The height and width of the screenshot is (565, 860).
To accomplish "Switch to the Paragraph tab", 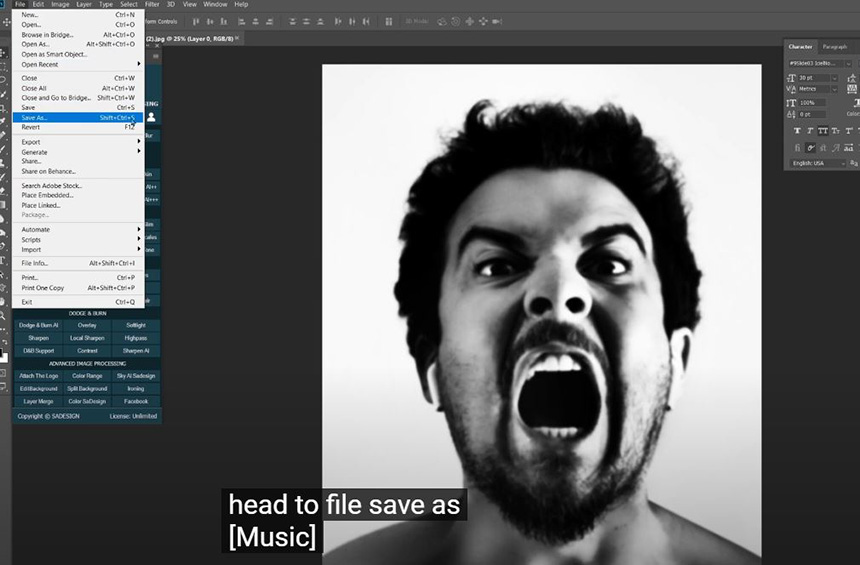I will (x=834, y=47).
